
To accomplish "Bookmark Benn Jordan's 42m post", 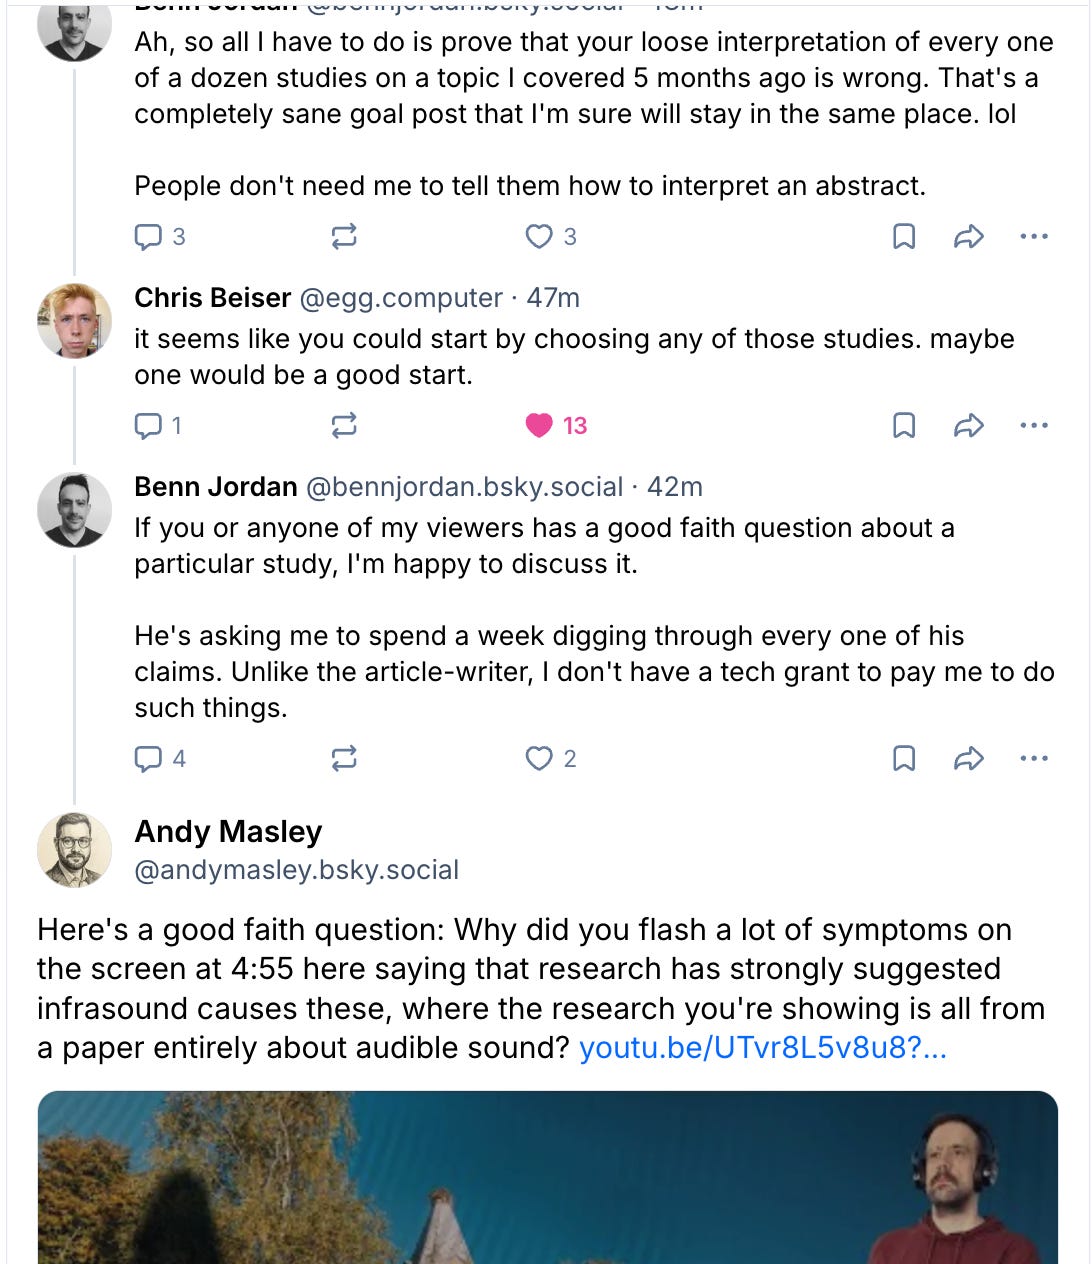I will tap(903, 759).
